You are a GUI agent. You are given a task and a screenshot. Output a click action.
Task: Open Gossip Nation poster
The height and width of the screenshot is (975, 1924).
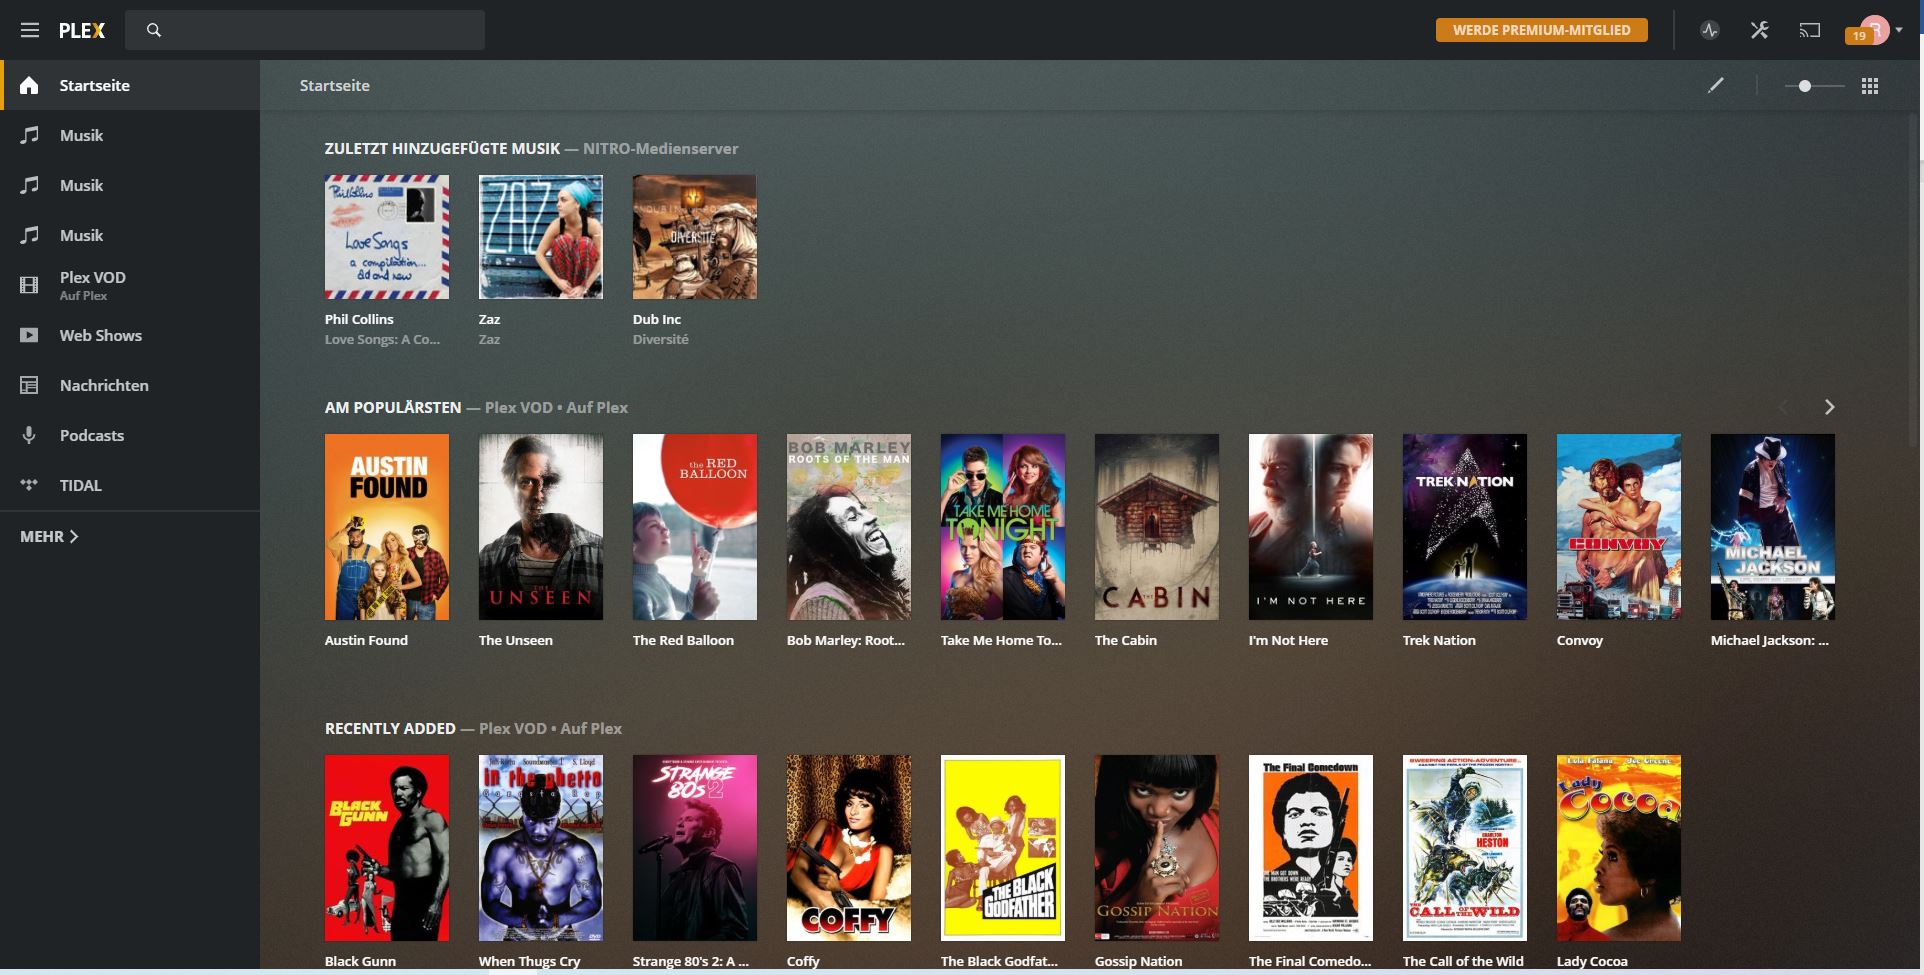[x=1157, y=848]
